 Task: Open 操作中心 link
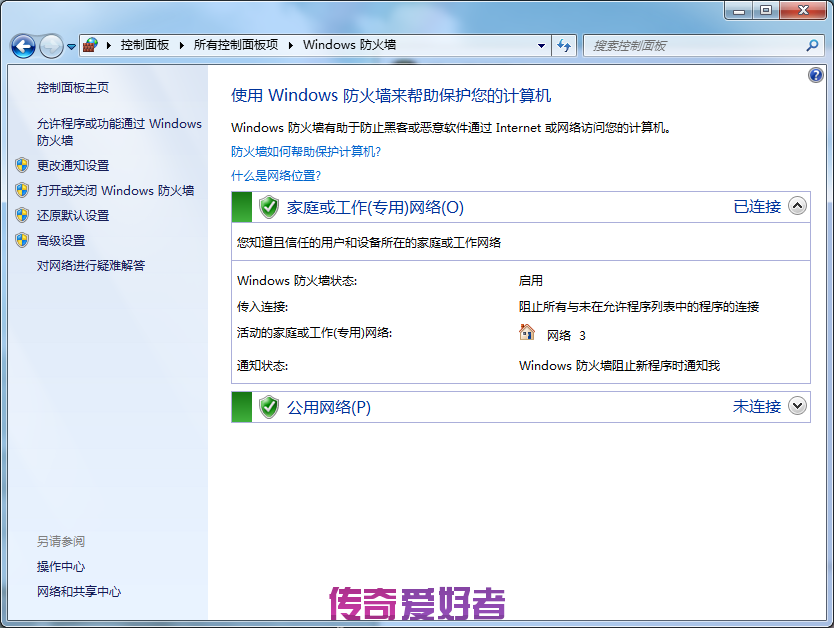[x=61, y=567]
